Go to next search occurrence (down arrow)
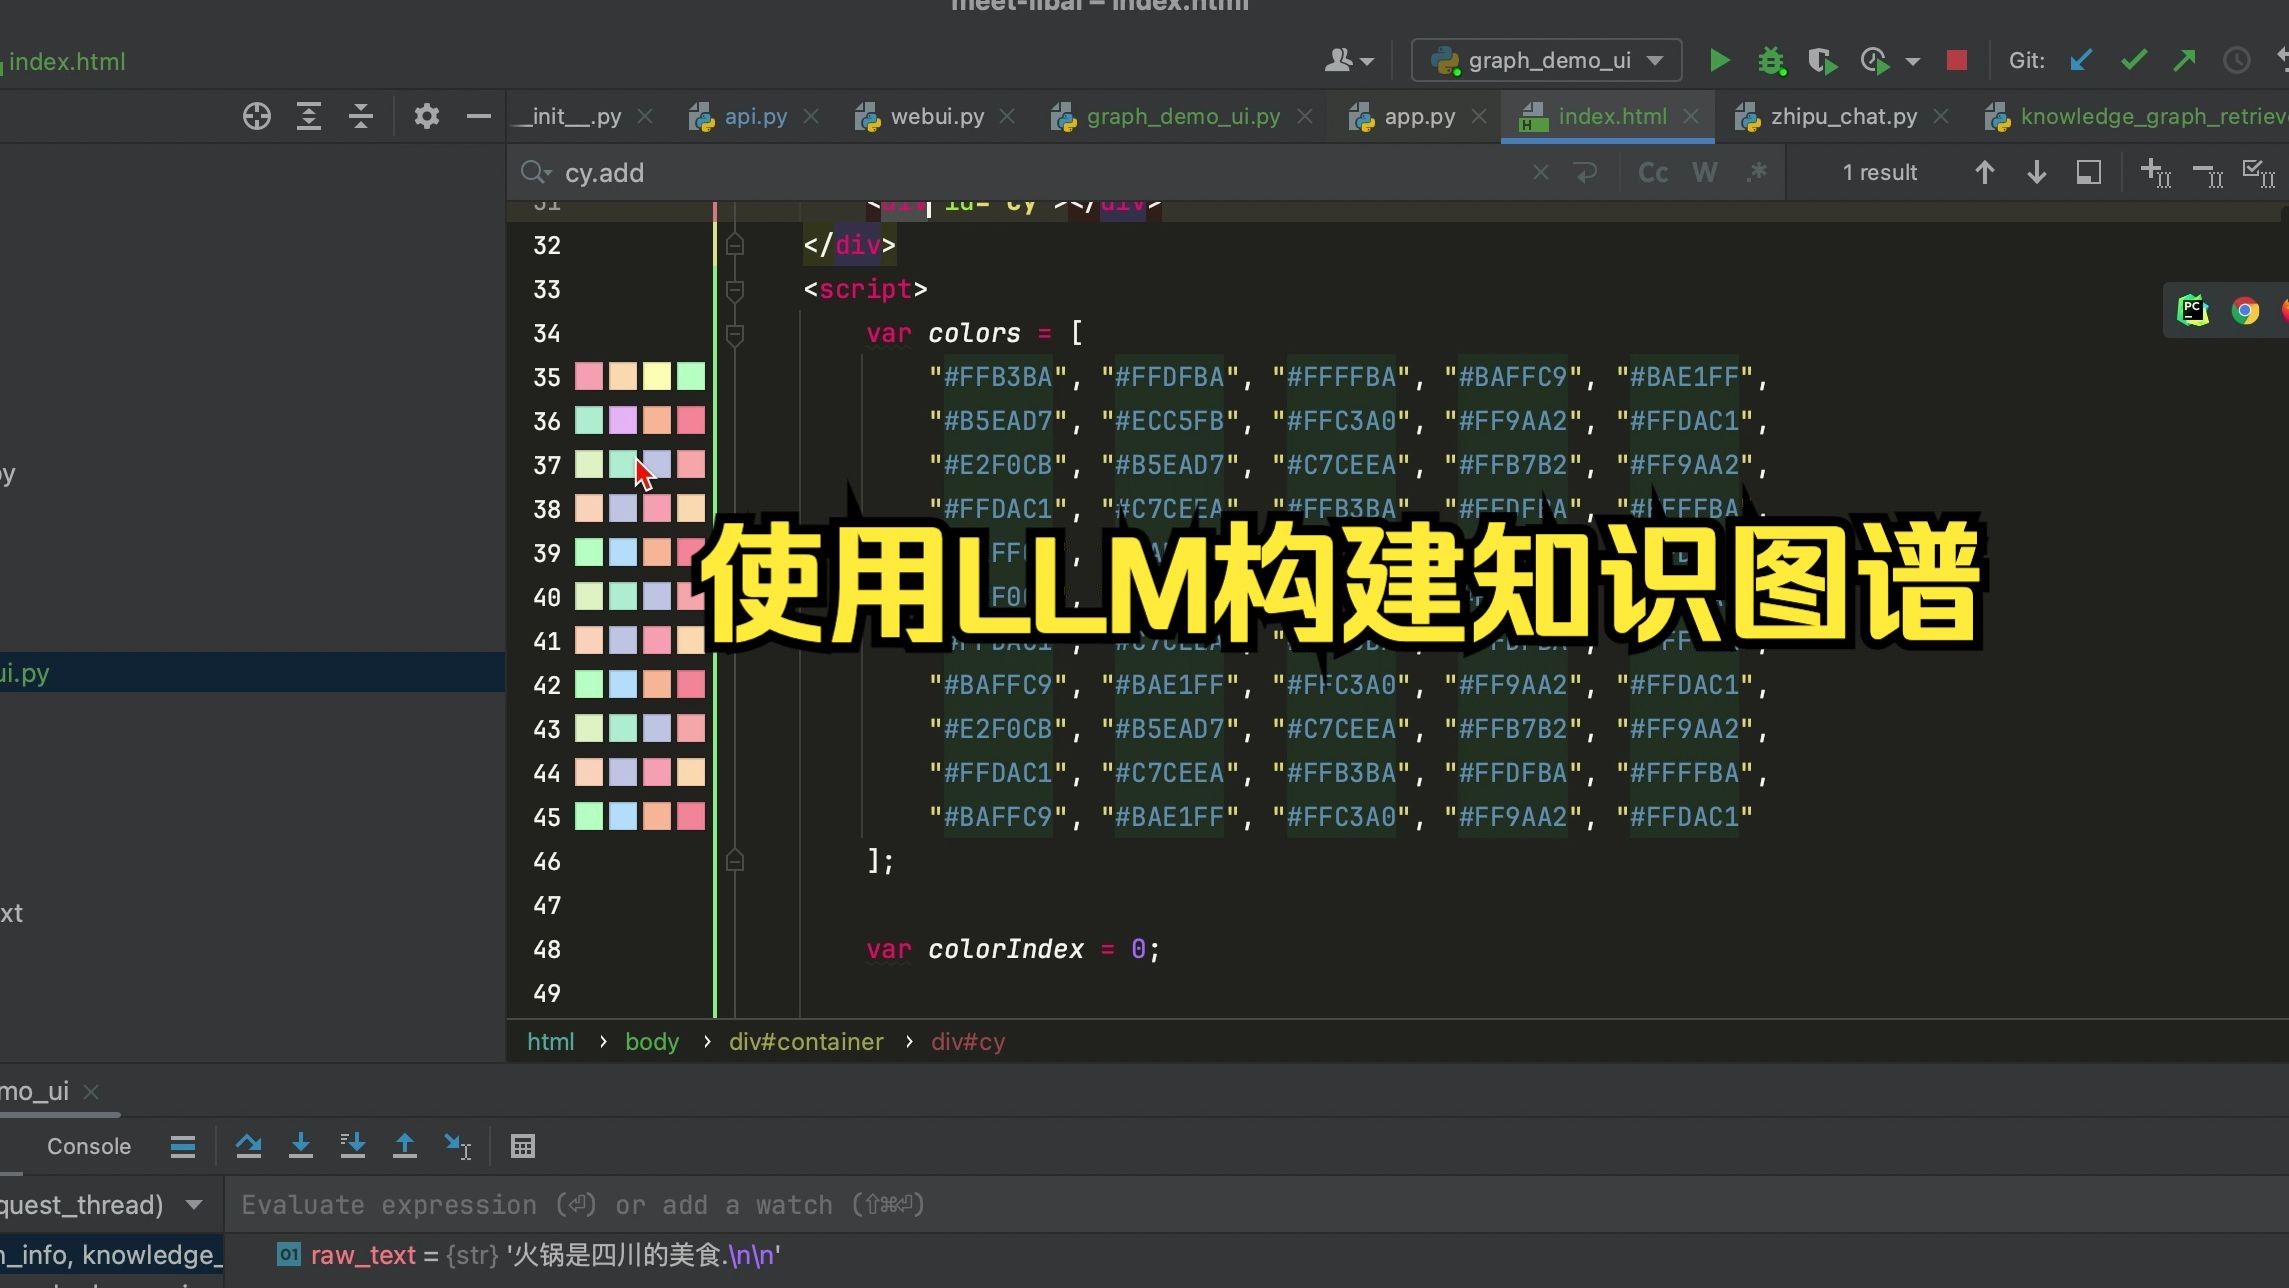The image size is (2289, 1288). pyautogui.click(x=2036, y=173)
